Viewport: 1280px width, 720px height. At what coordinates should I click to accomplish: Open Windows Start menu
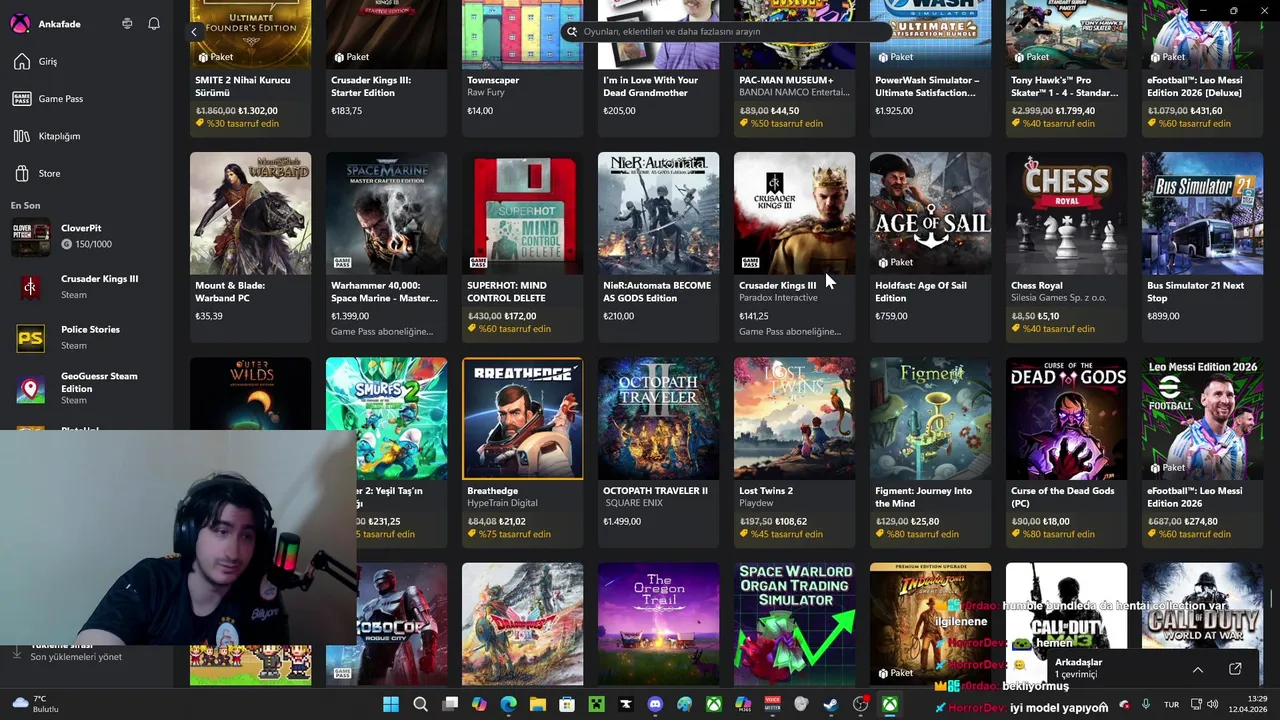[x=391, y=705]
